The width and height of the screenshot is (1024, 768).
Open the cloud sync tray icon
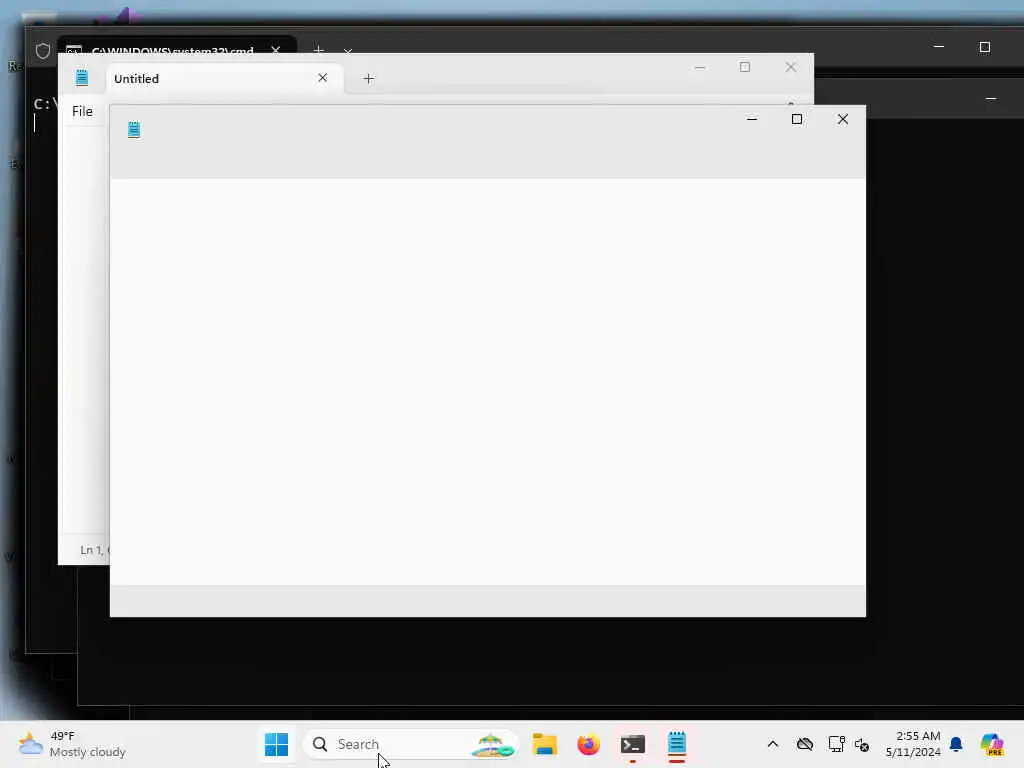click(x=805, y=744)
